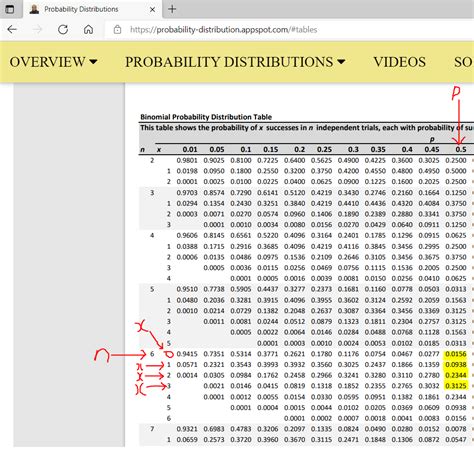Click the yellow-highlighted 0.2344 cell
This screenshot has height=453, width=474.
pyautogui.click(x=456, y=375)
